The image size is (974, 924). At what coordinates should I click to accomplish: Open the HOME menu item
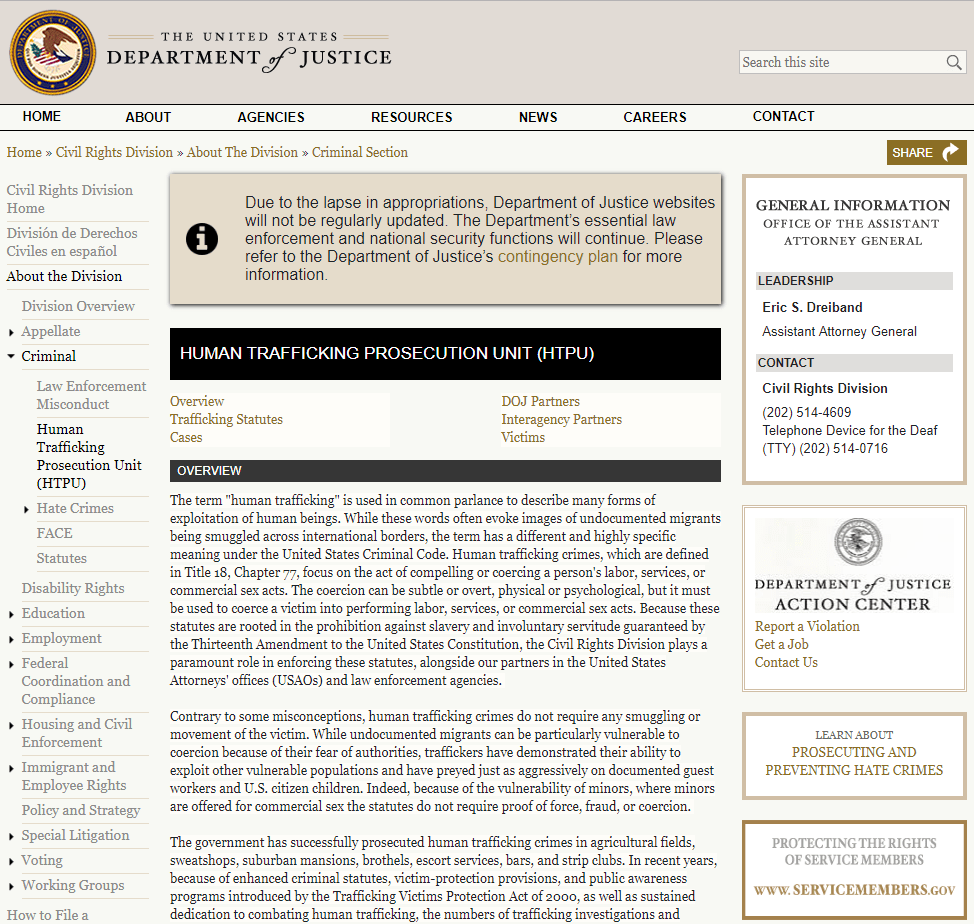click(42, 117)
